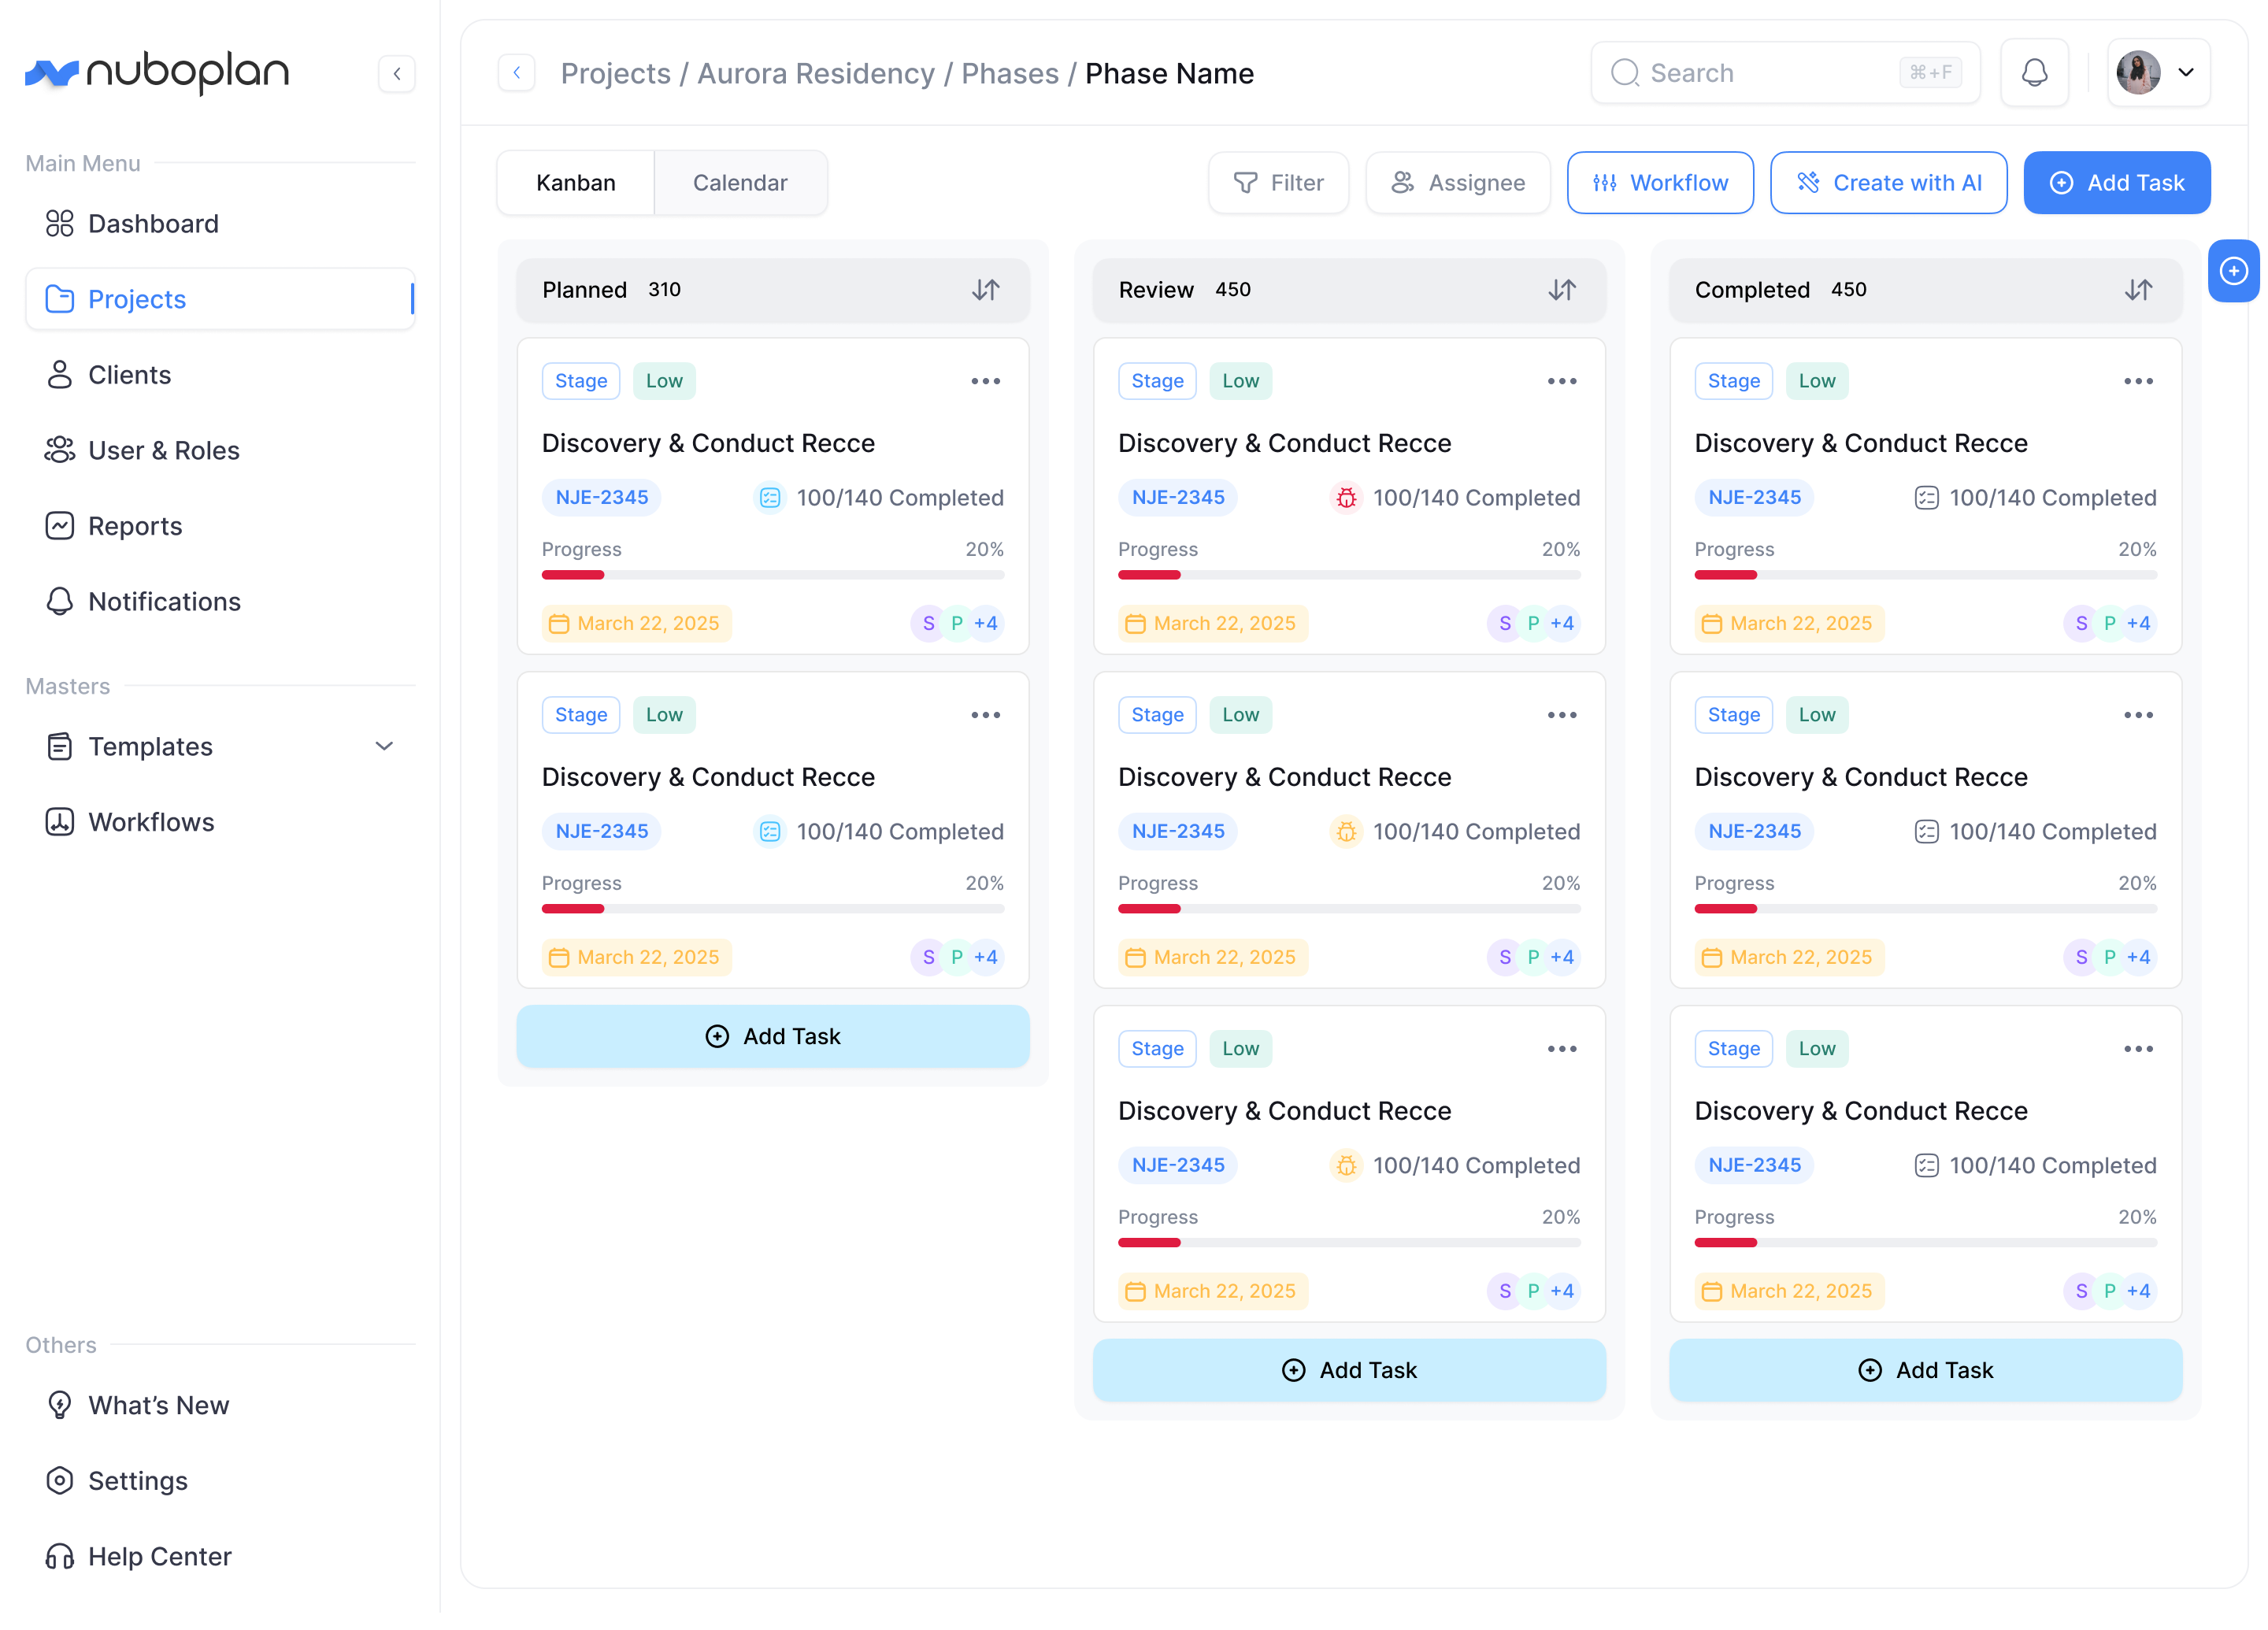The width and height of the screenshot is (2268, 1630).
Task: Open the user profile avatar dropdown
Action: click(x=2158, y=73)
